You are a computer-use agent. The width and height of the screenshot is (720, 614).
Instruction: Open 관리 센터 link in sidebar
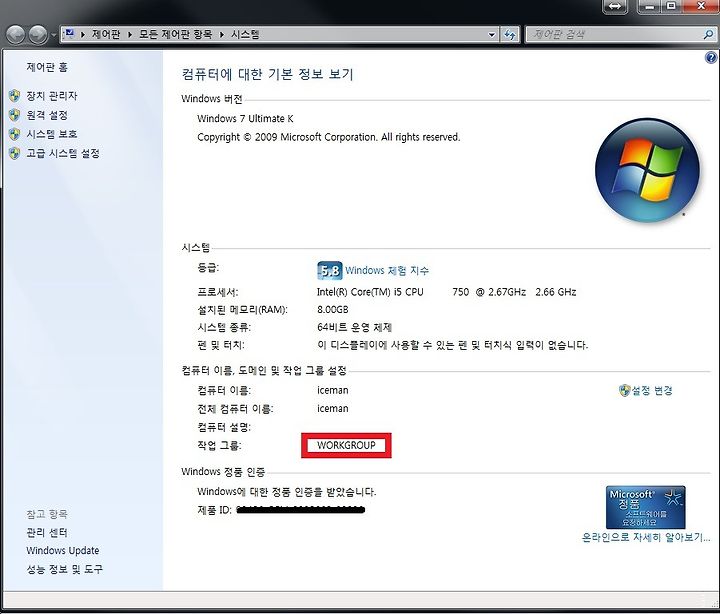(x=47, y=533)
